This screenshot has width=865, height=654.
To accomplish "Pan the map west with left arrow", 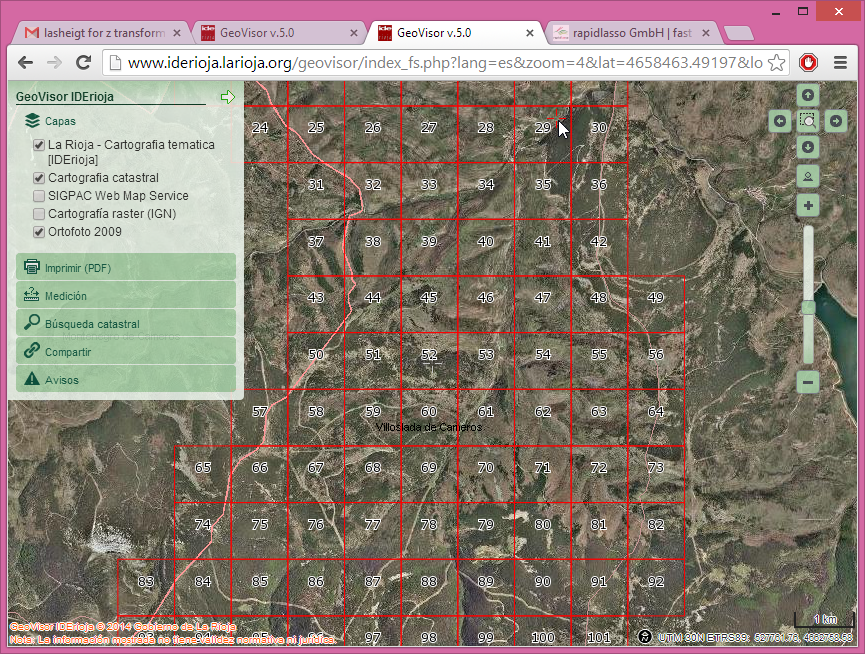I will click(x=781, y=121).
